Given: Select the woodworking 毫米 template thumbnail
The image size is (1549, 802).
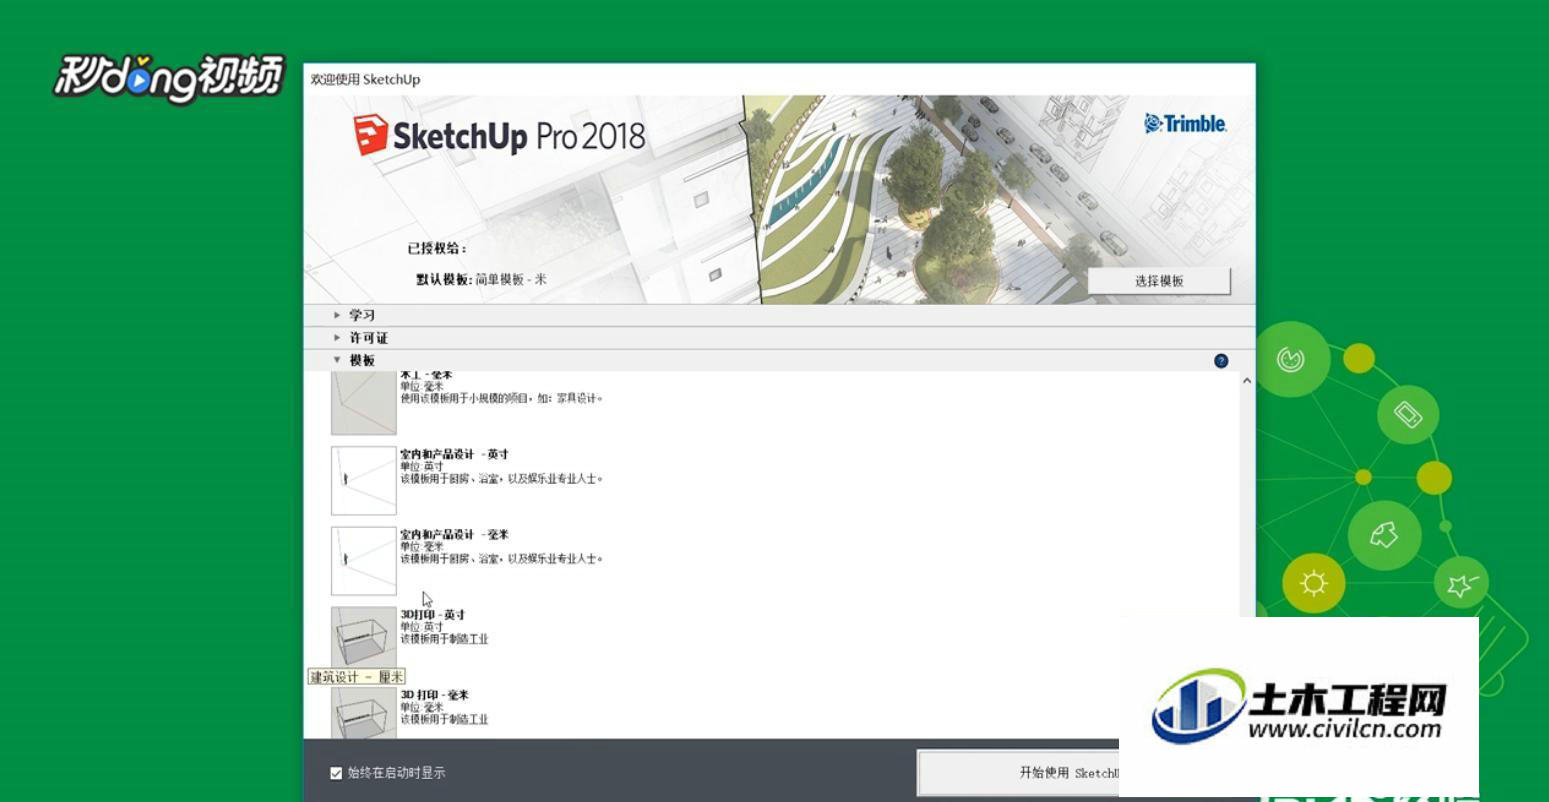Looking at the screenshot, I should [364, 403].
